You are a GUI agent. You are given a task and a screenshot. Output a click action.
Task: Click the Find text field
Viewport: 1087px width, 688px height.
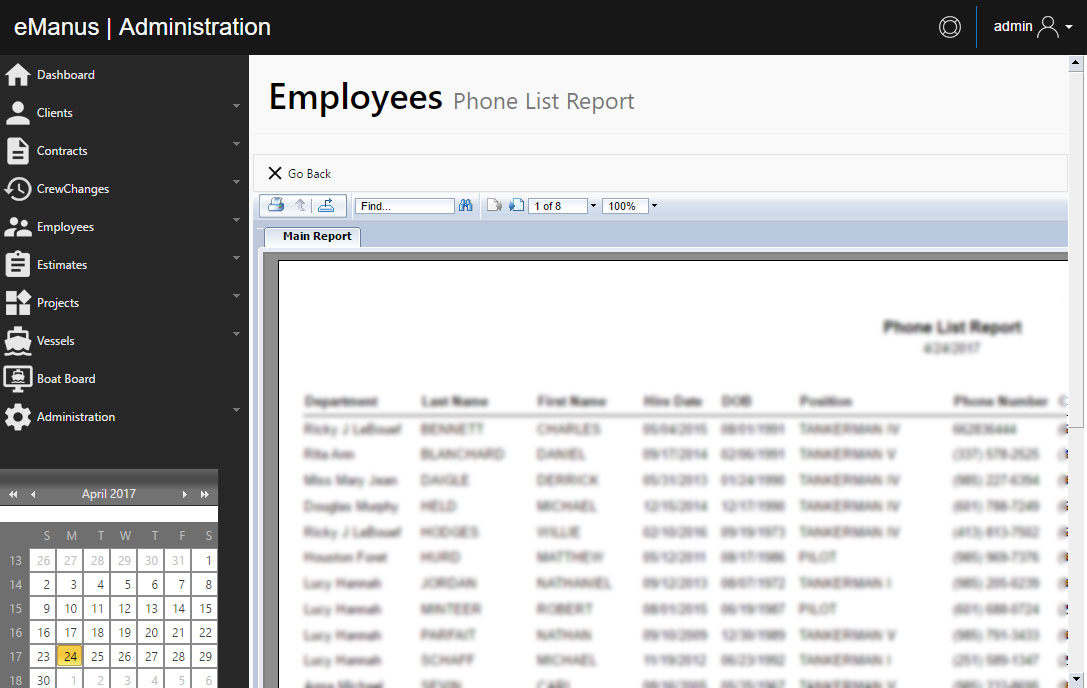405,206
